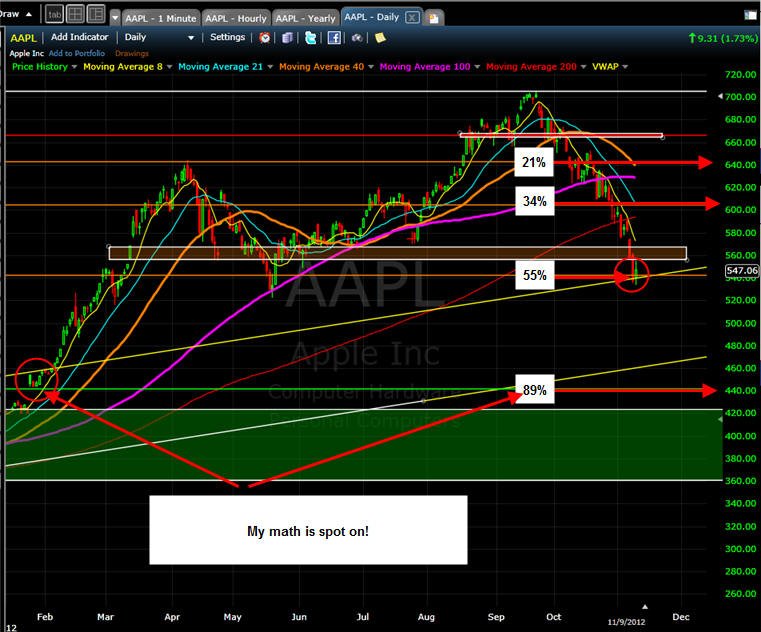
Task: Open the VWAP indicator dropdown arrow
Action: [625, 67]
